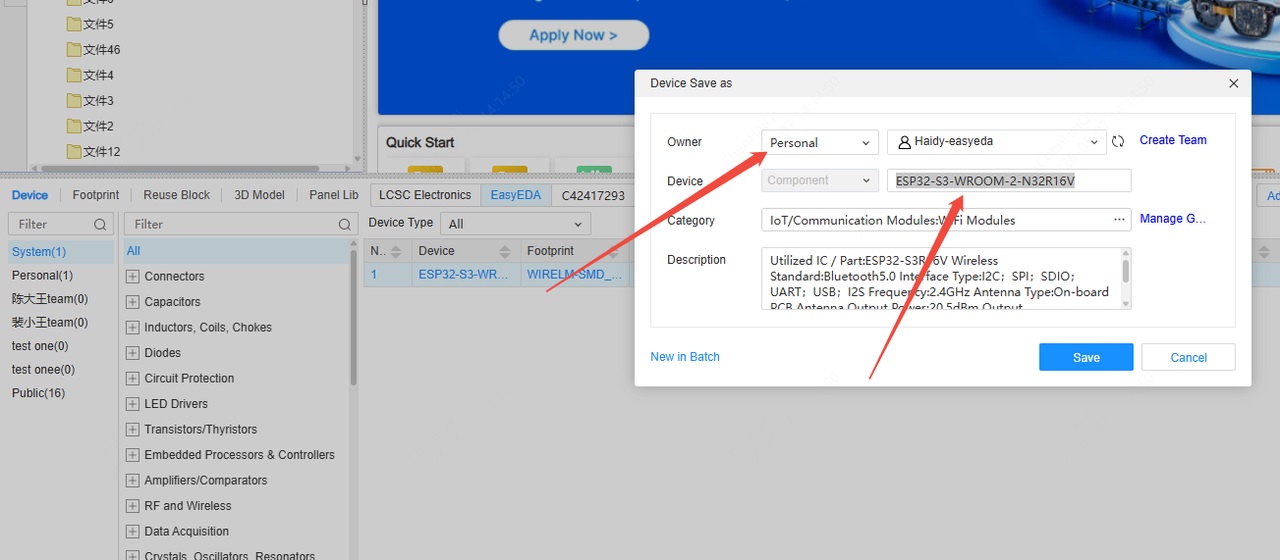This screenshot has width=1280, height=560.
Task: Select All in the category tree
Action: tap(134, 251)
